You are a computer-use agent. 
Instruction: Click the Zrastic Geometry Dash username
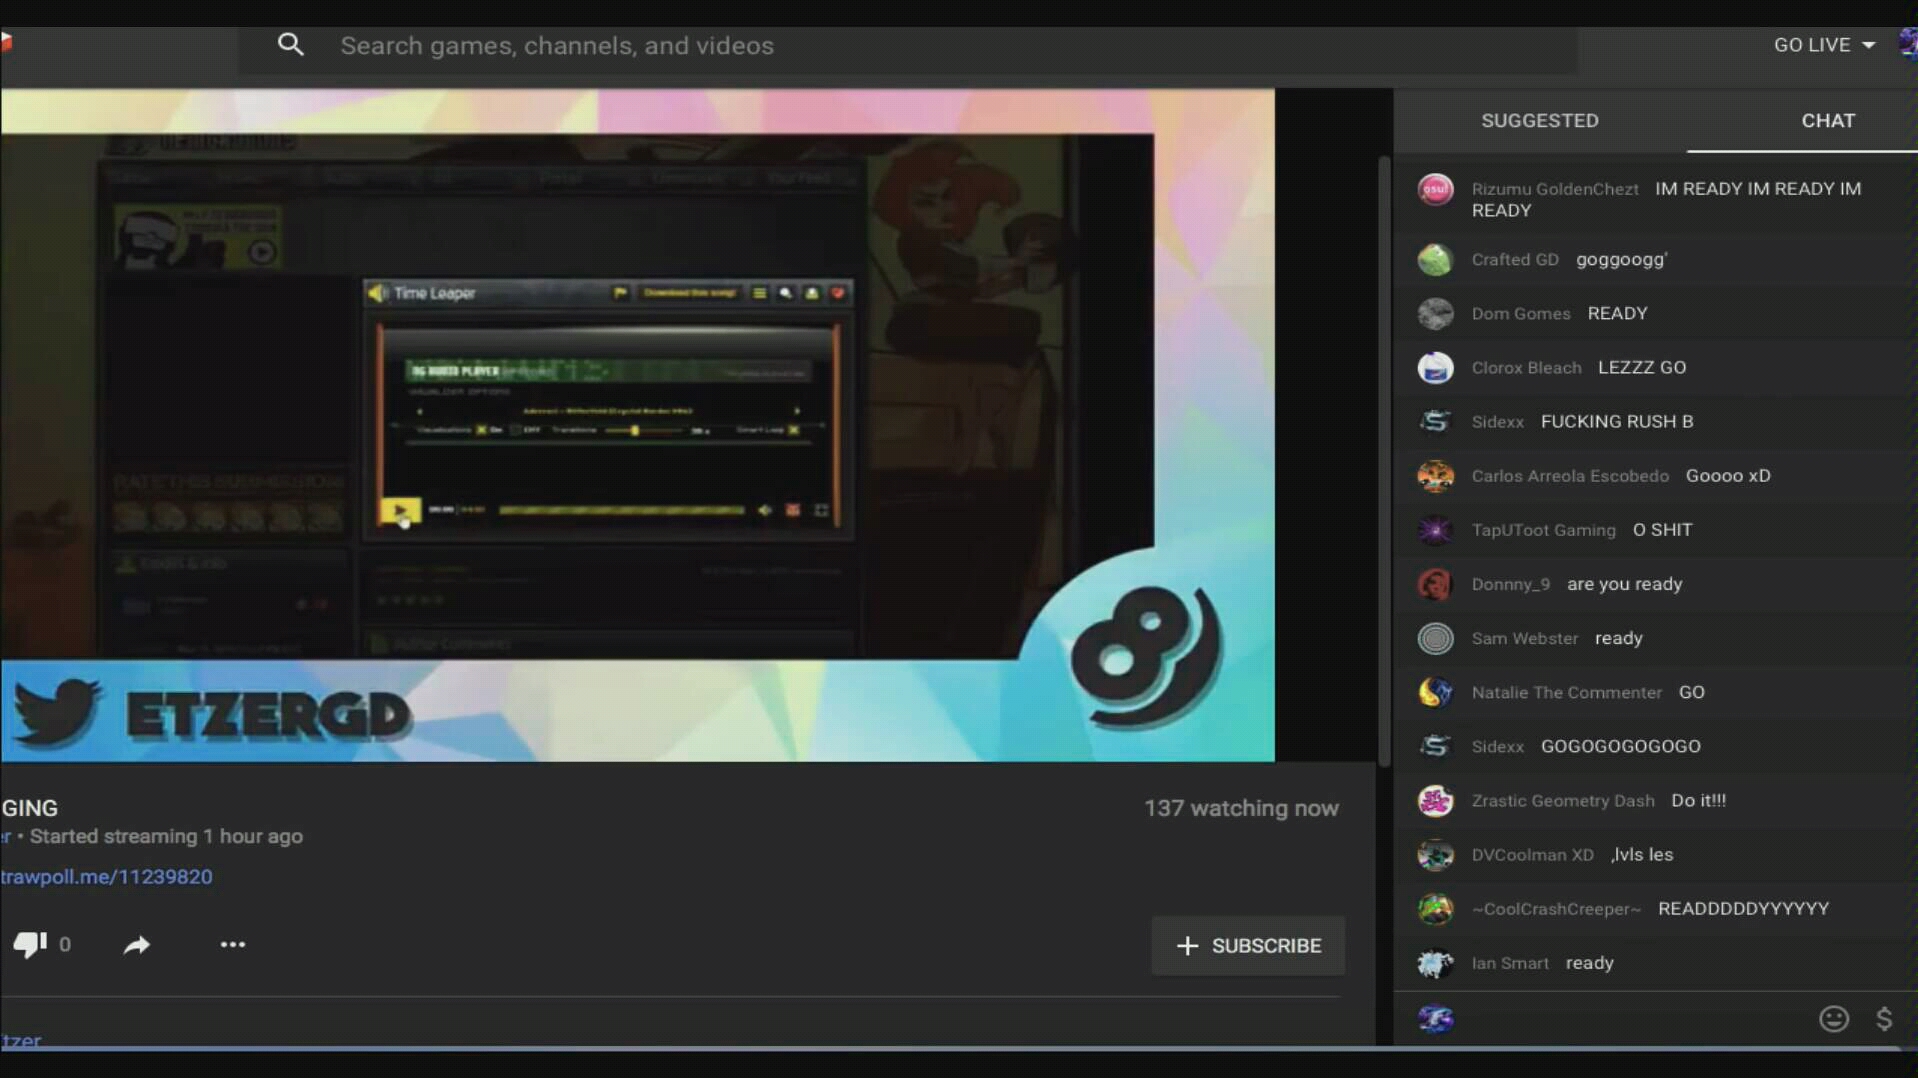pyautogui.click(x=1563, y=801)
